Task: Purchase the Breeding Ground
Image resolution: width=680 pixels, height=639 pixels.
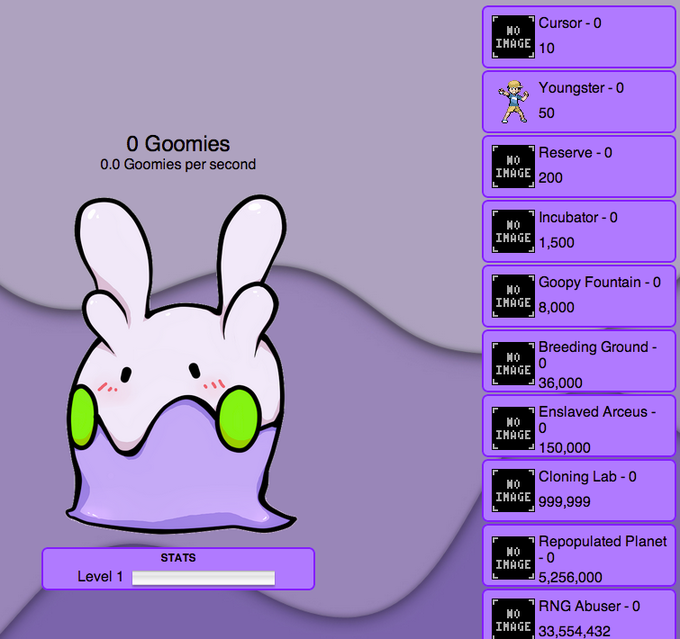Action: point(579,361)
